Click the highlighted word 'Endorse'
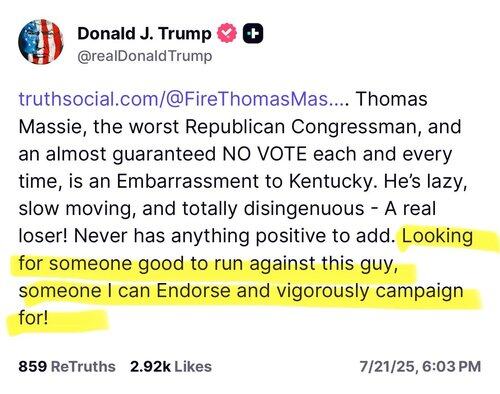The image size is (500, 394). point(193,290)
